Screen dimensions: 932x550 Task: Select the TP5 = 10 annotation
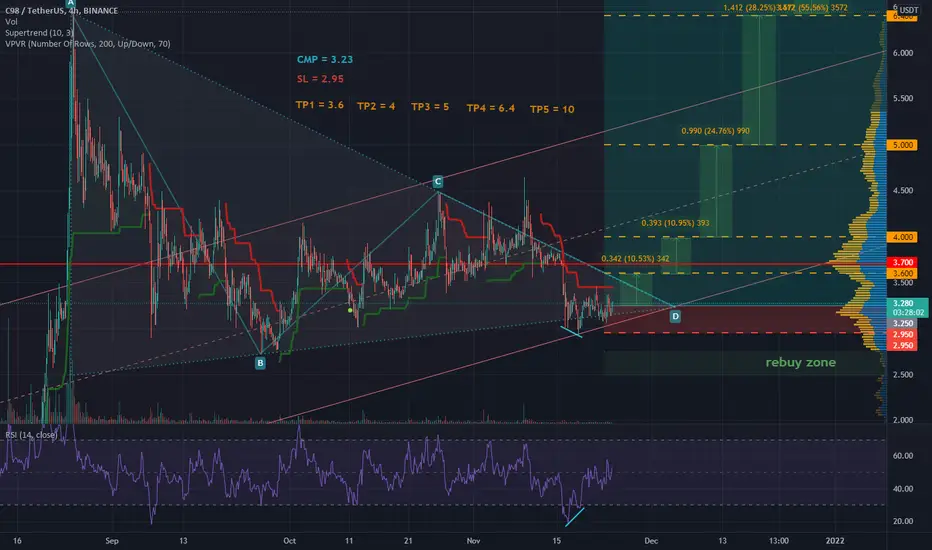coord(552,109)
